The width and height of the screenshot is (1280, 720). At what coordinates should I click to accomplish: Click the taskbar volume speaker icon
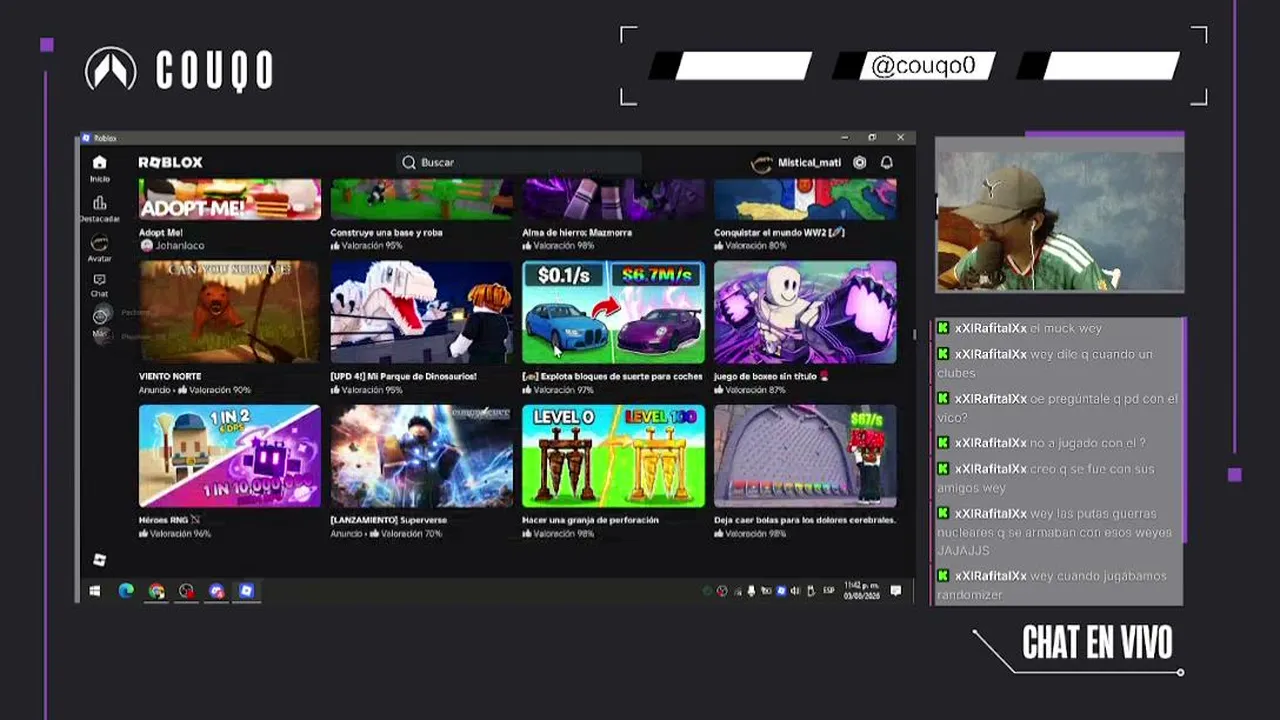pyautogui.click(x=795, y=591)
